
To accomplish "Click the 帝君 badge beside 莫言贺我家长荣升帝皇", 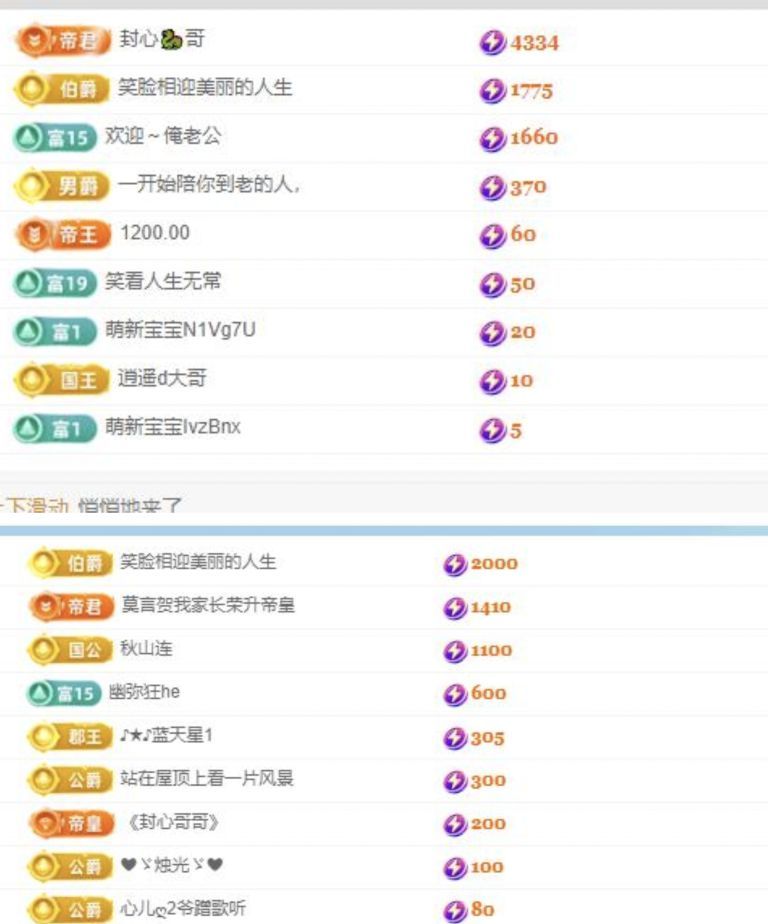I will click(x=71, y=606).
